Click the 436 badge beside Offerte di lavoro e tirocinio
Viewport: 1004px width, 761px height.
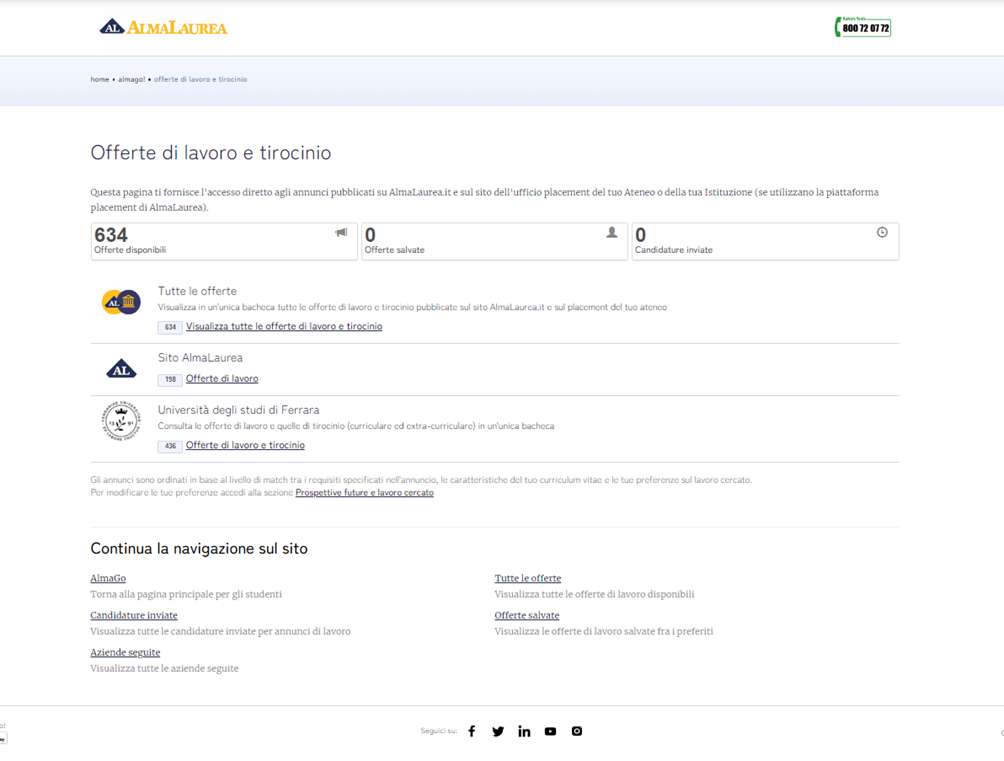tap(170, 446)
